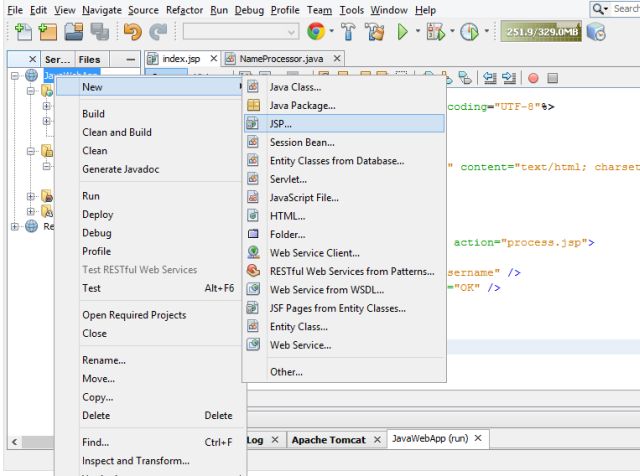Open the Team menu
Image resolution: width=640 pixels, height=476 pixels.
click(x=319, y=10)
